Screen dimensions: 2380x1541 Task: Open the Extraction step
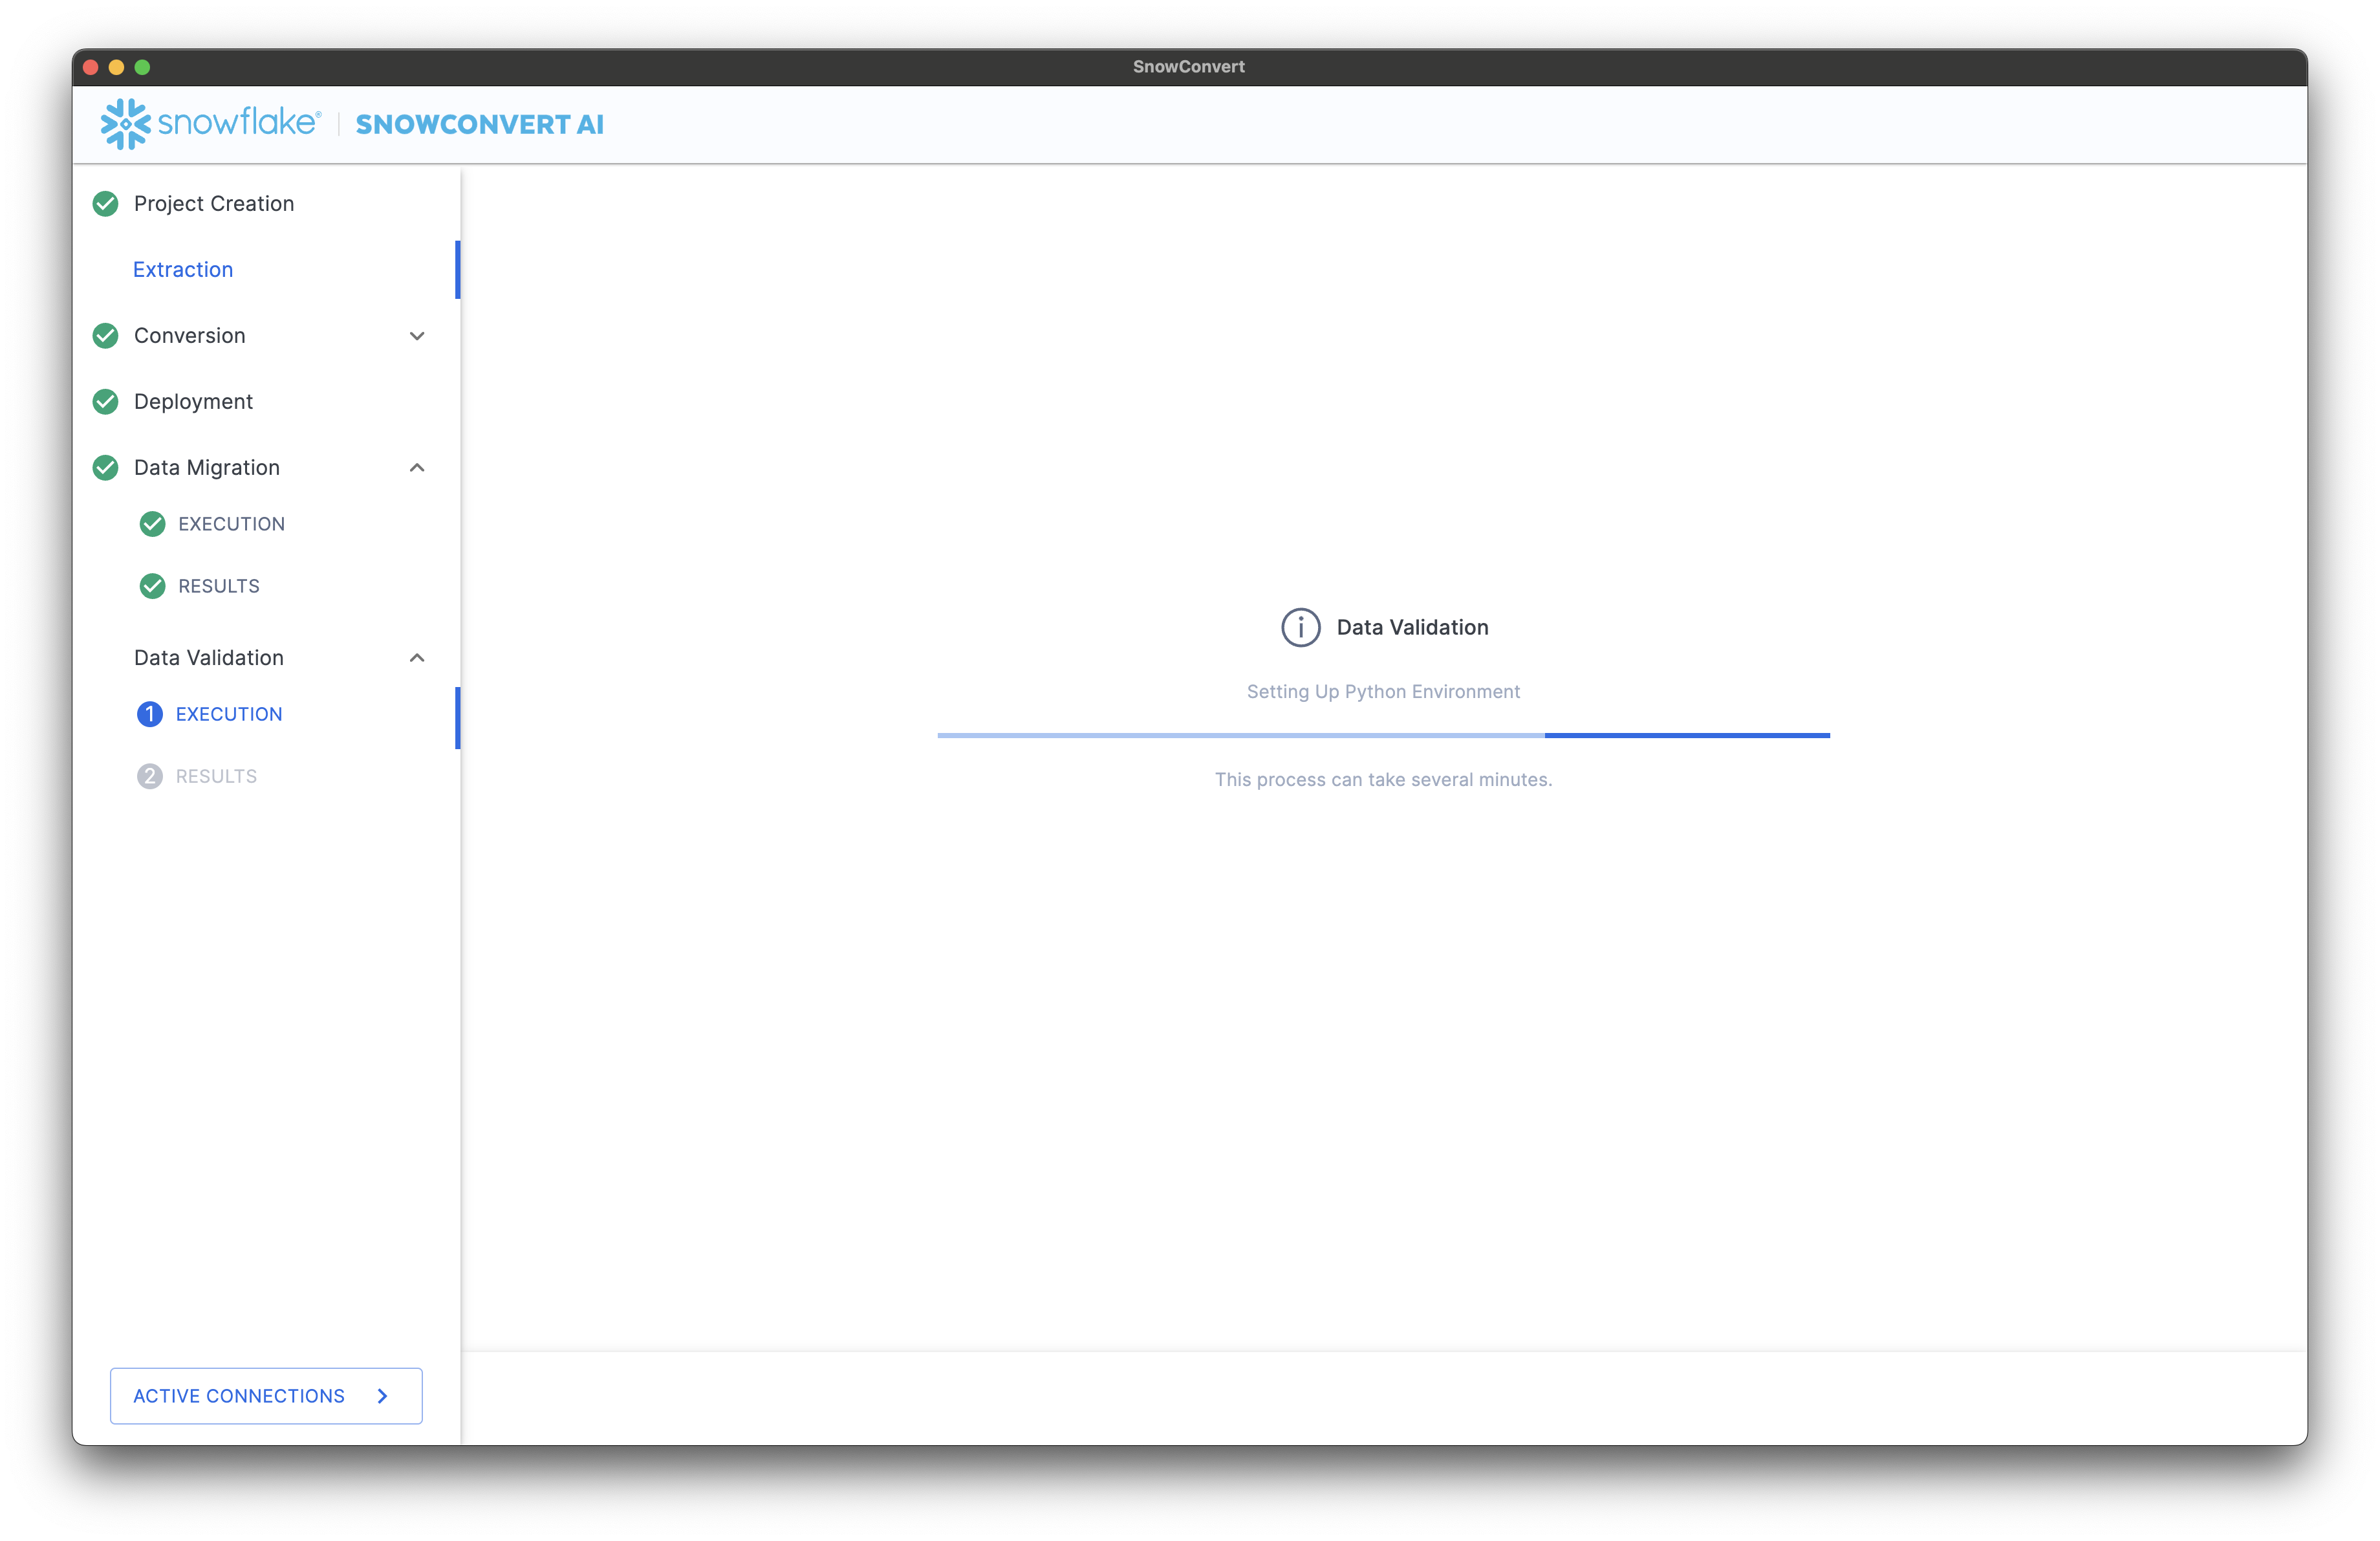(183, 270)
